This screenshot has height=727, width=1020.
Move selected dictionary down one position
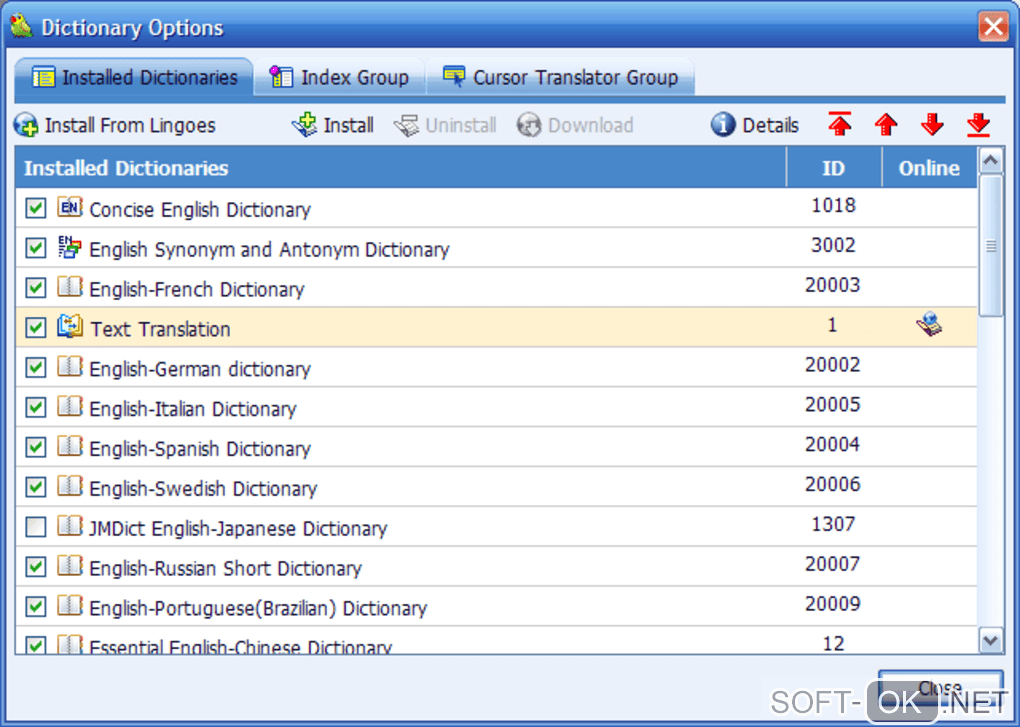click(932, 124)
